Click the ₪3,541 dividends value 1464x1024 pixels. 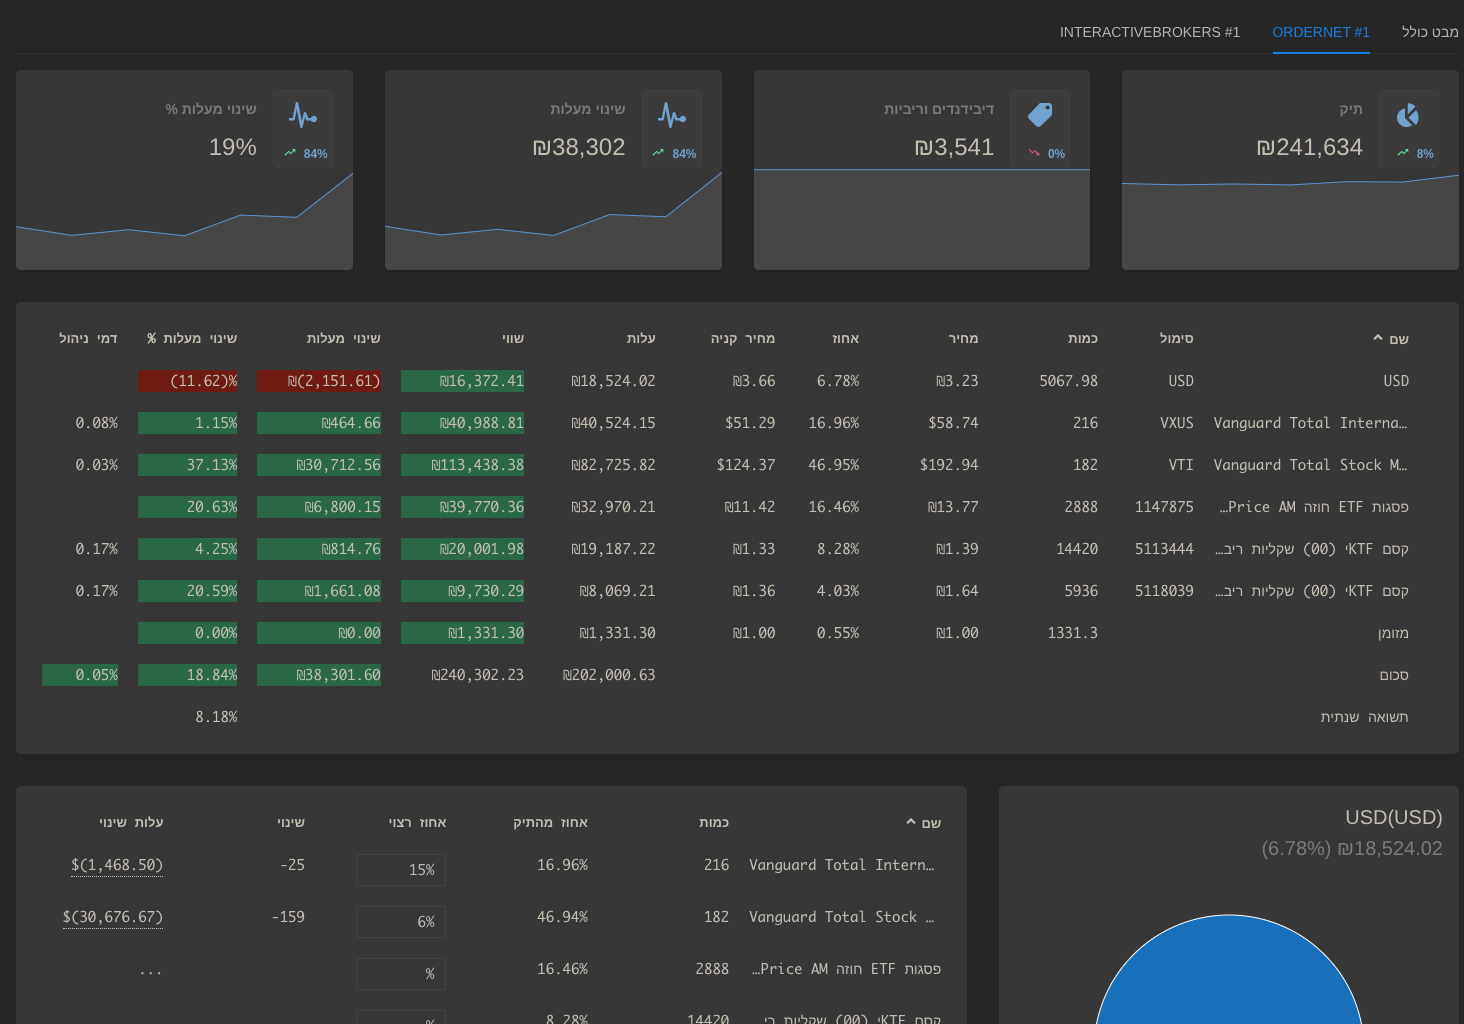pos(954,147)
